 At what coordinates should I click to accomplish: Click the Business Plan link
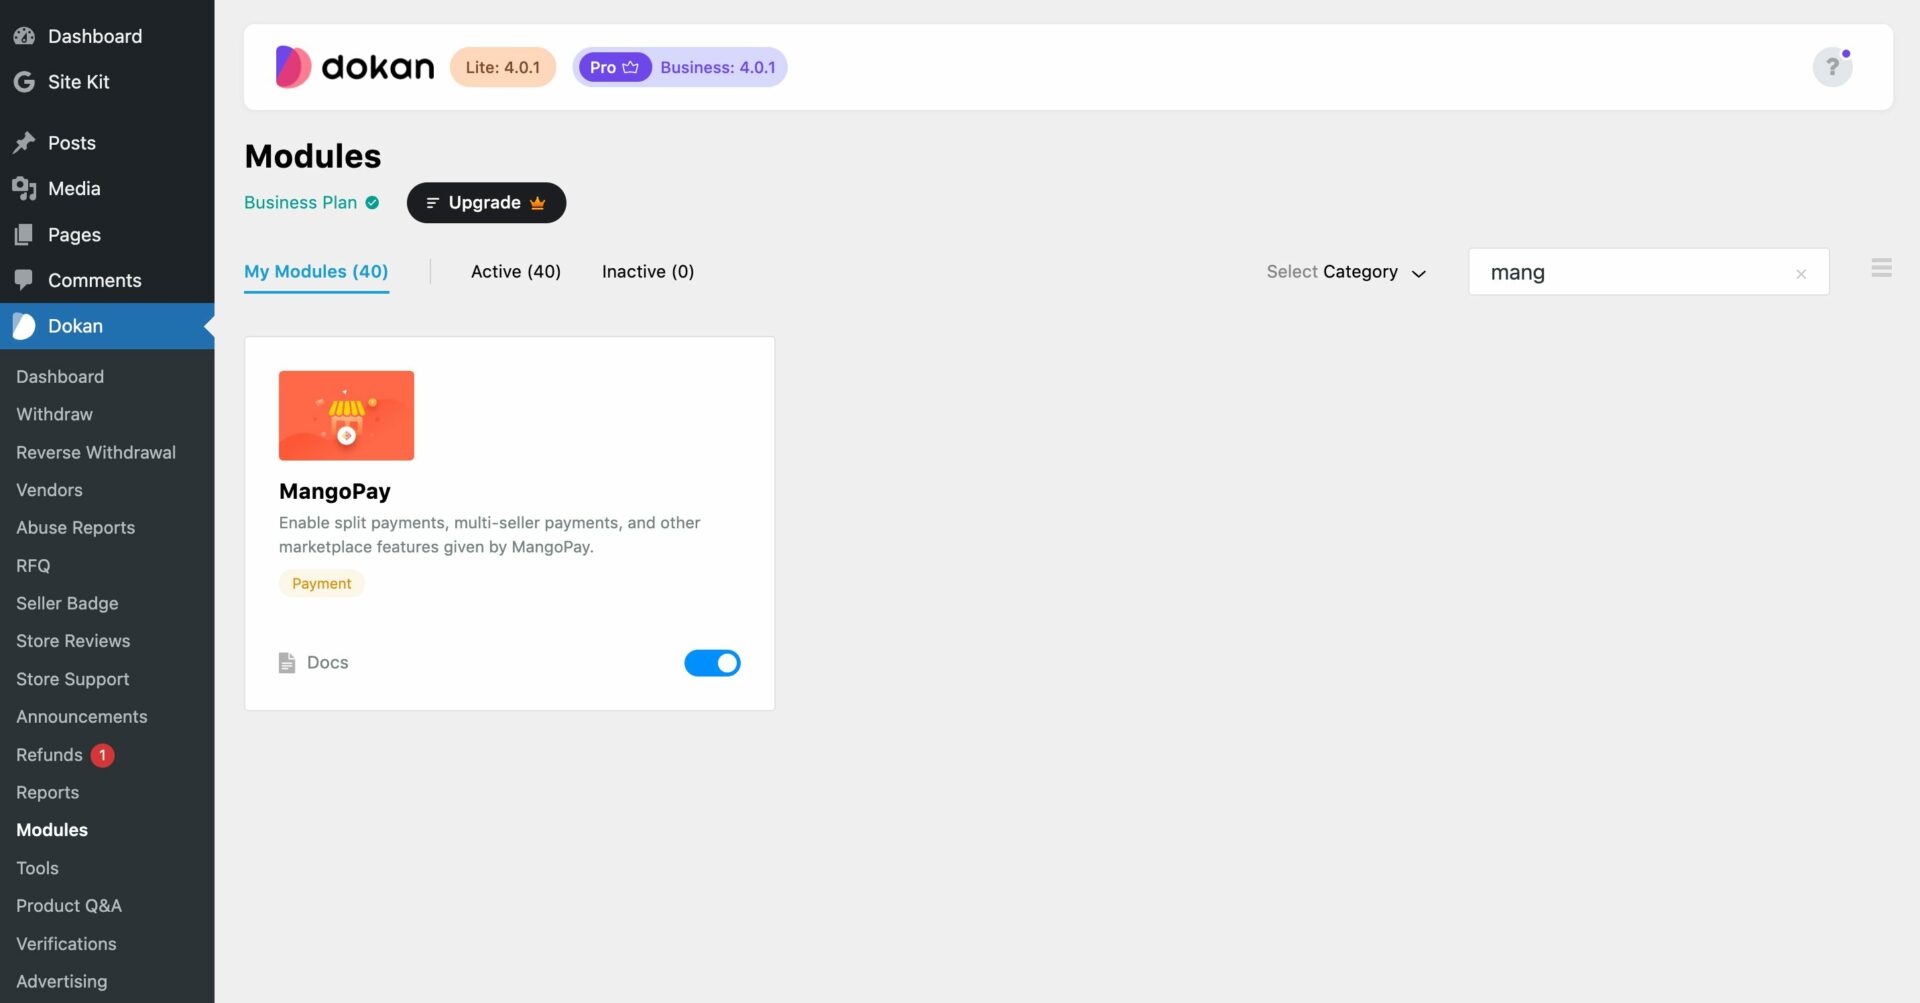[x=300, y=203]
